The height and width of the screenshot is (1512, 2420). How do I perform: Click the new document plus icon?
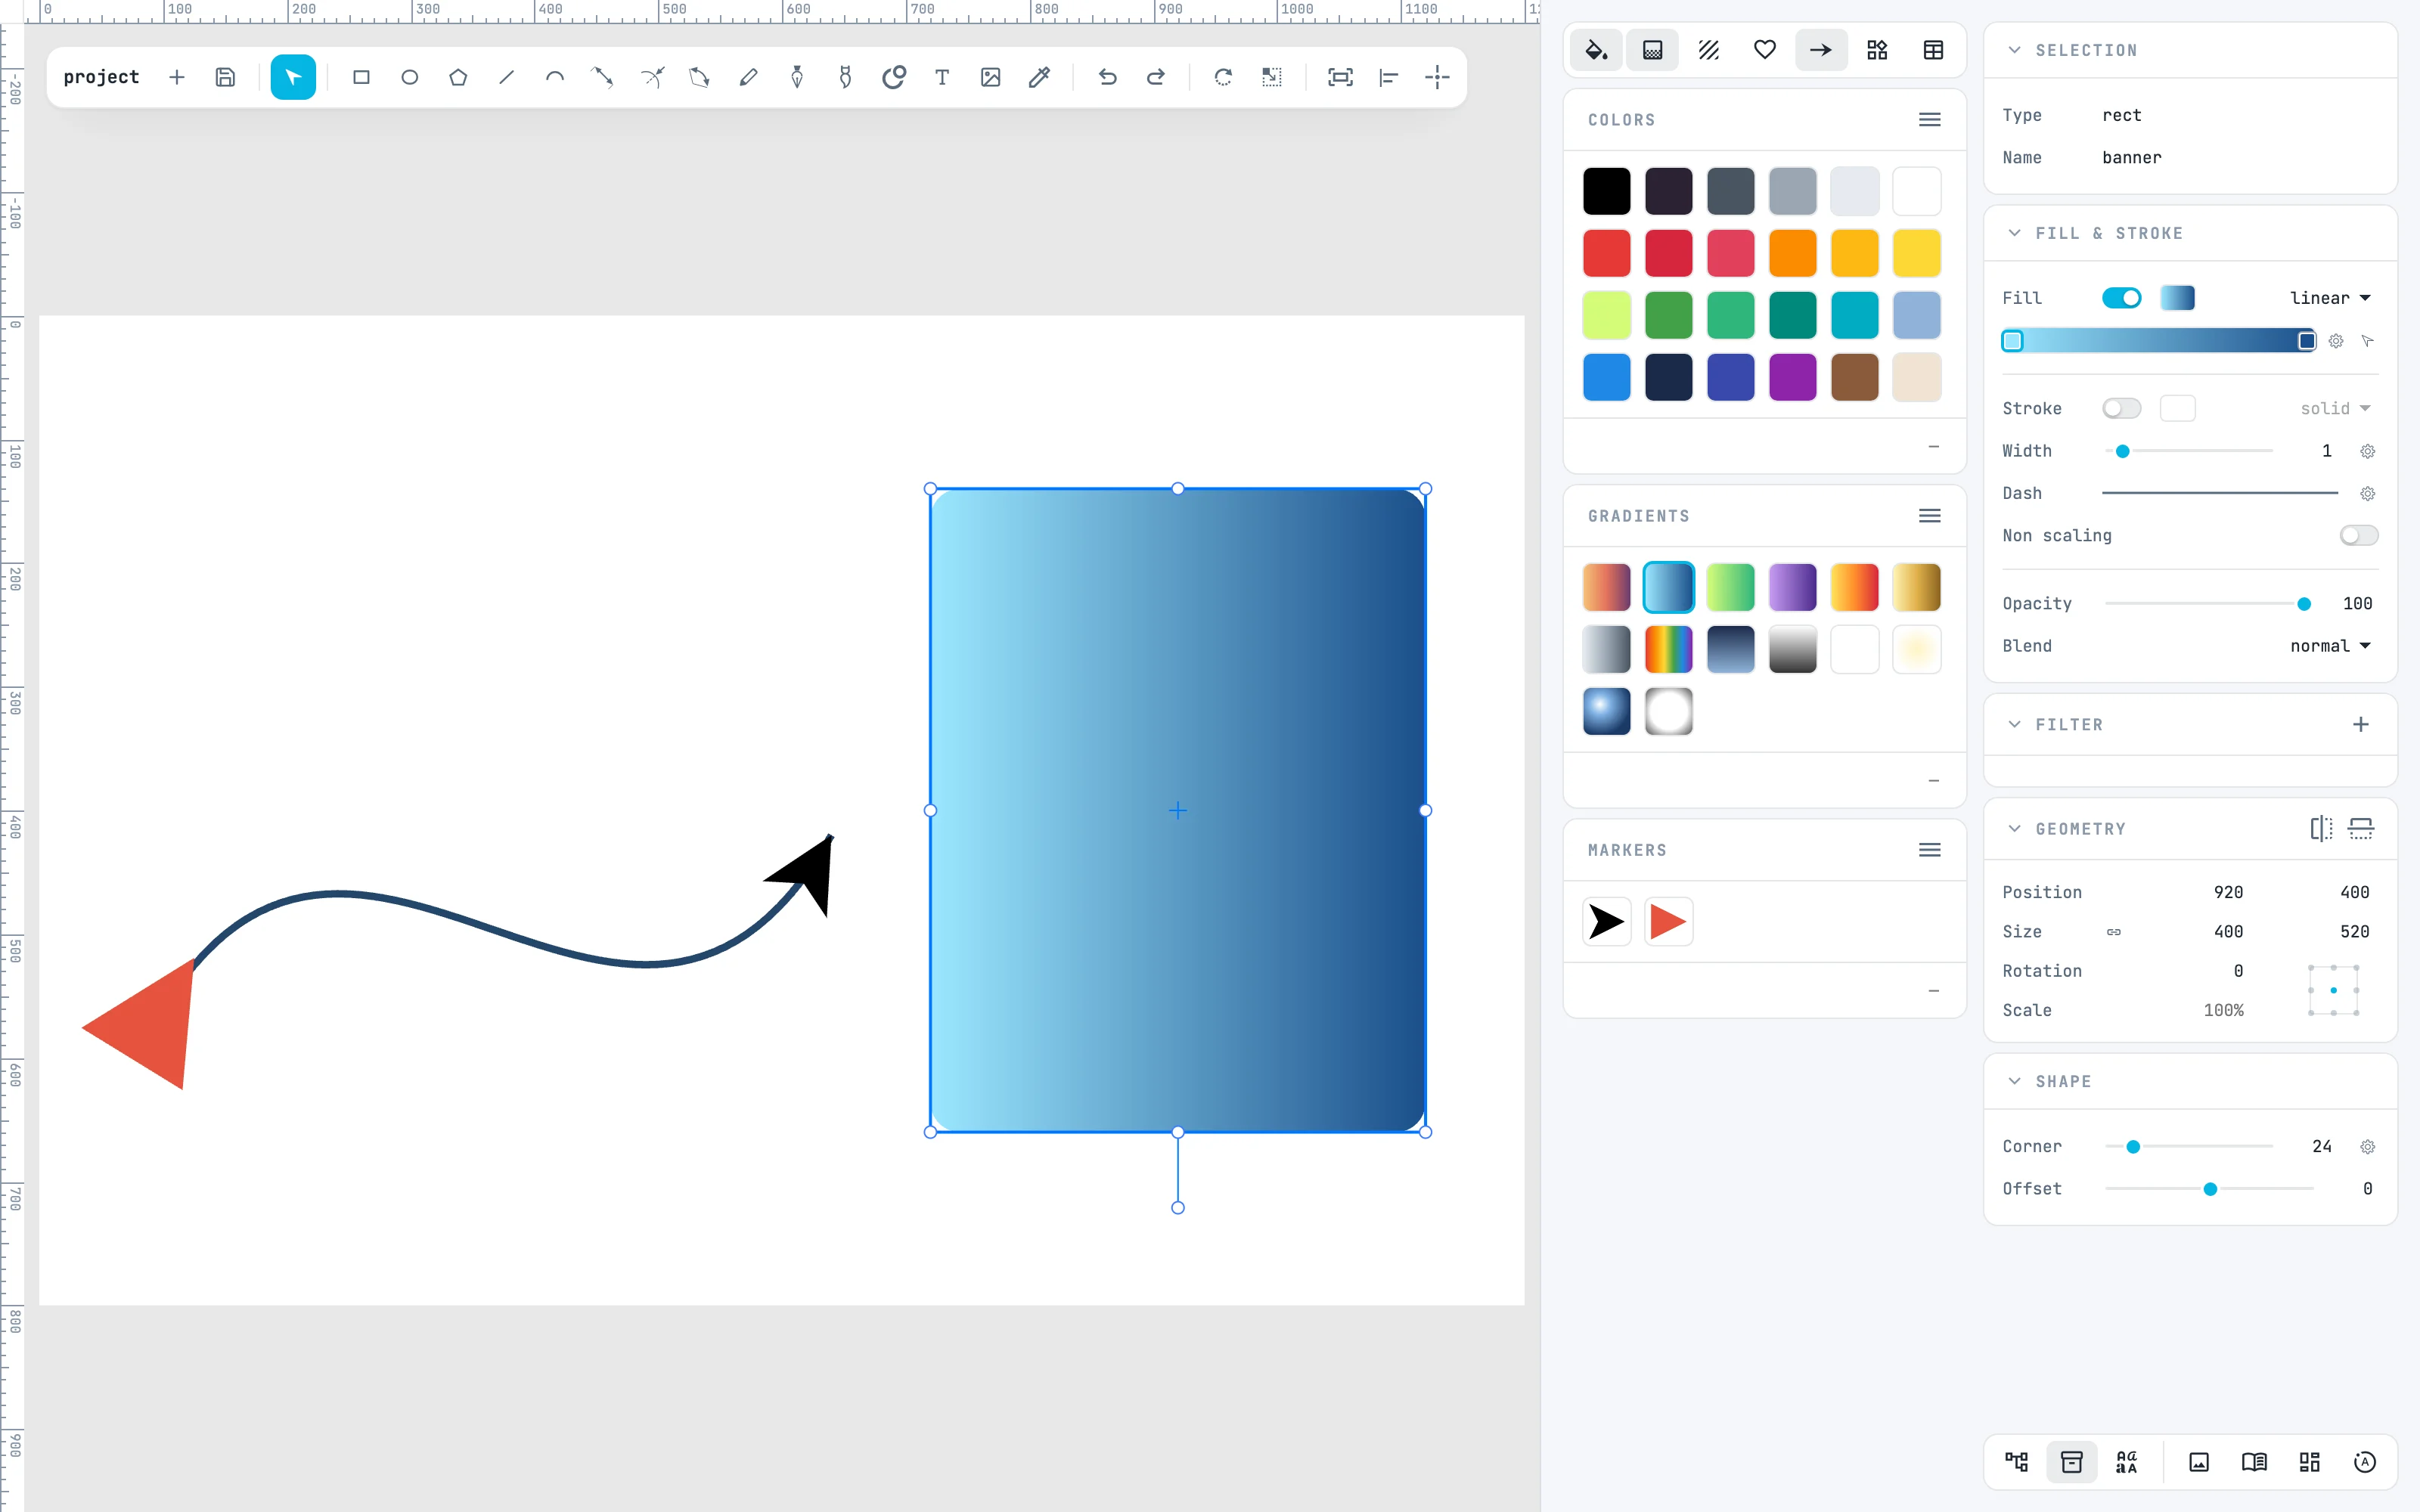pos(177,77)
